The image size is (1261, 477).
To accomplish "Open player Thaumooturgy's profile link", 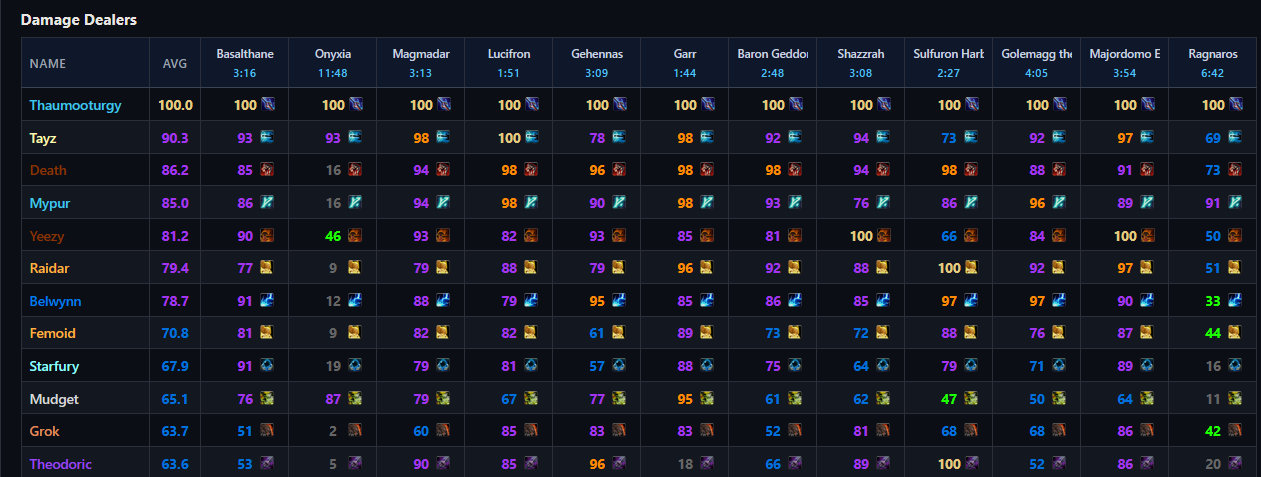I will 74,105.
